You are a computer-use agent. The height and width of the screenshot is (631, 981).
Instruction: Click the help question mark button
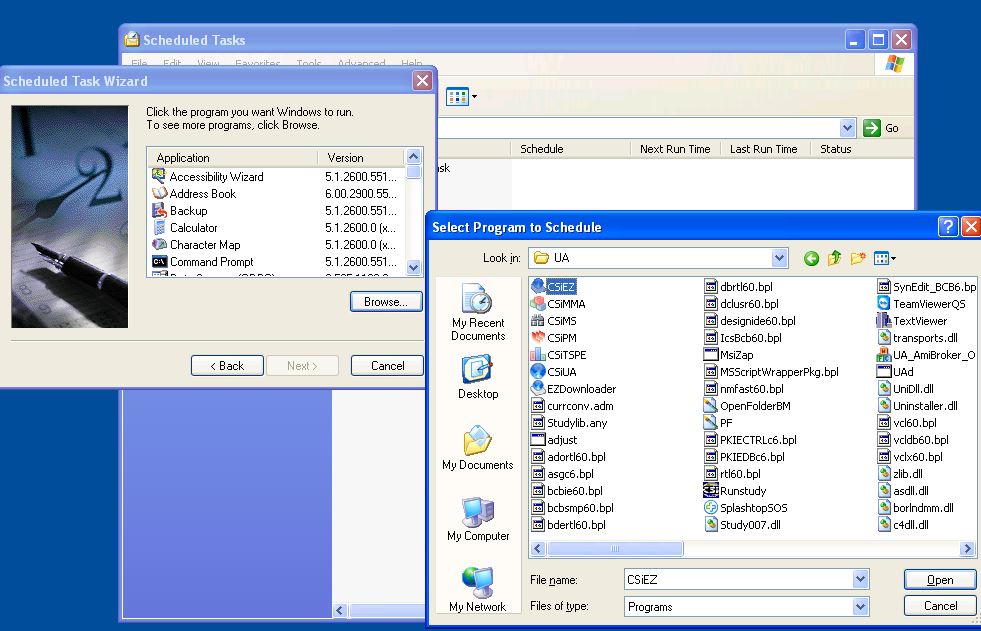[x=948, y=226]
